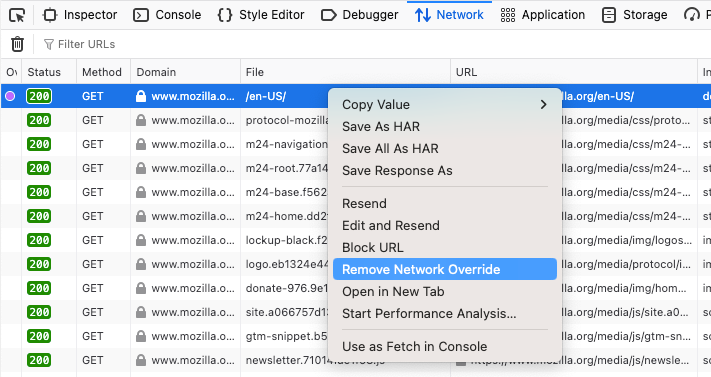
Task: Click domain cell in donate-976 row
Action: (x=185, y=288)
